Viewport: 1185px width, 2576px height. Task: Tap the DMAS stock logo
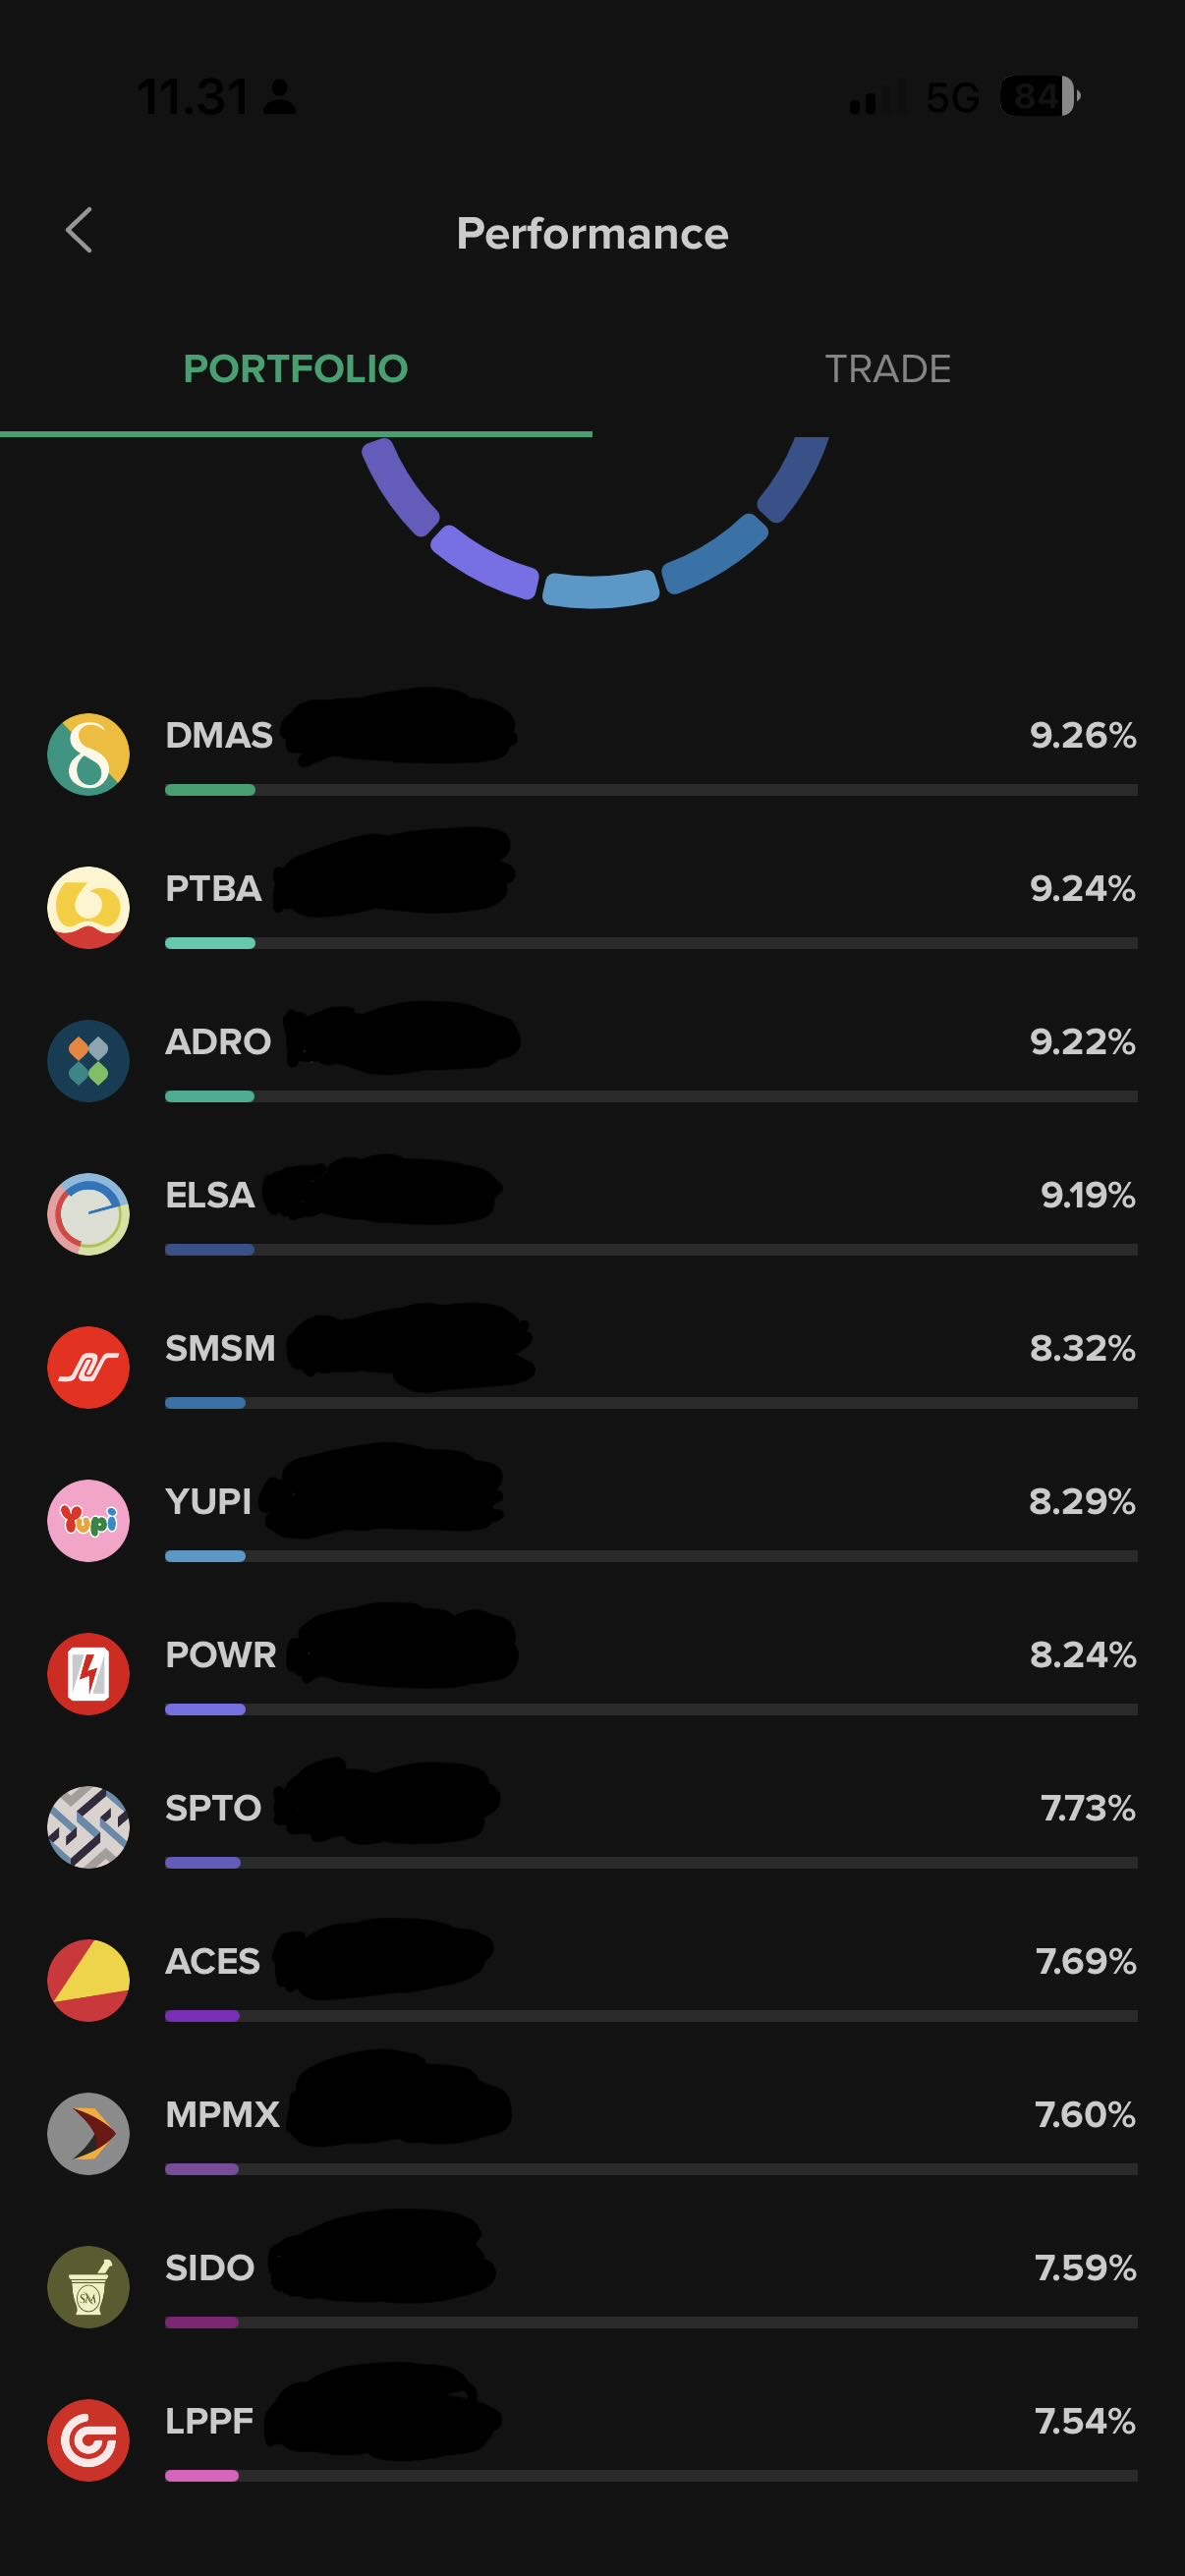pyautogui.click(x=88, y=754)
